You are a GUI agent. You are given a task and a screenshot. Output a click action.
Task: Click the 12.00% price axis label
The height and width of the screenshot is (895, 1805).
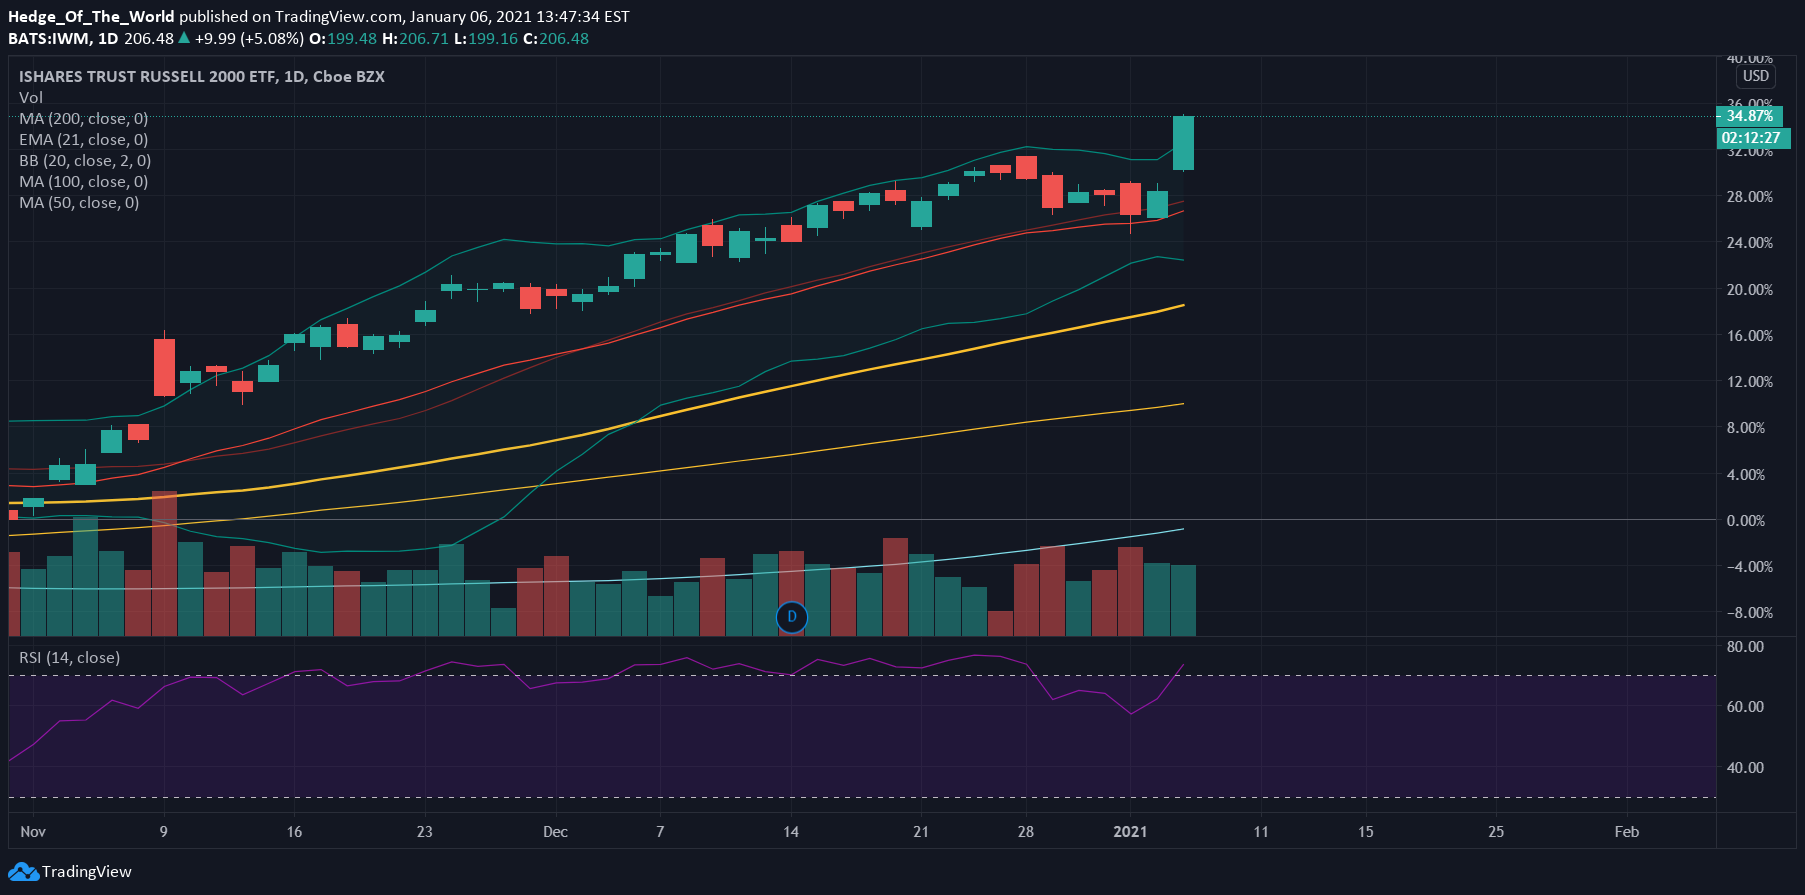pos(1750,381)
